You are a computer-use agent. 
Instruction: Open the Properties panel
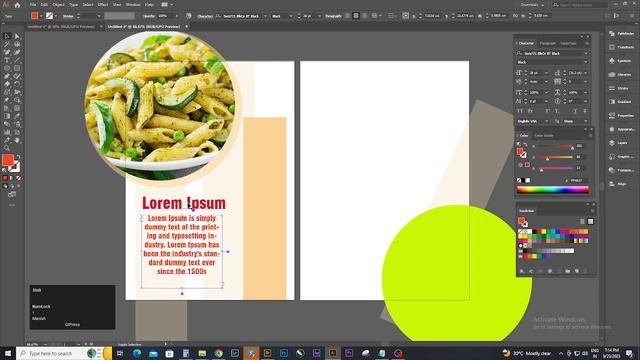622,116
